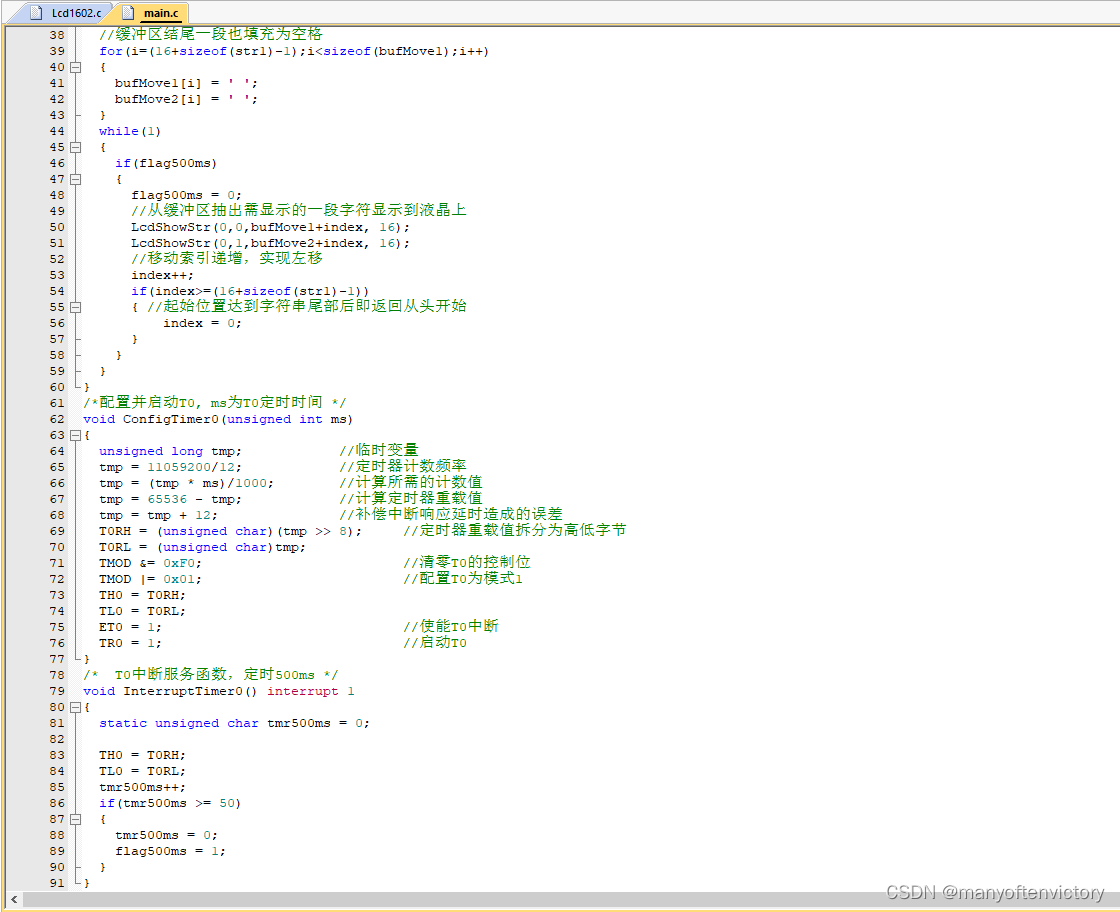Click 'T0RL = (unsigned char)tmp;' line
Viewport: 1120px width, 912px height.
(202, 547)
